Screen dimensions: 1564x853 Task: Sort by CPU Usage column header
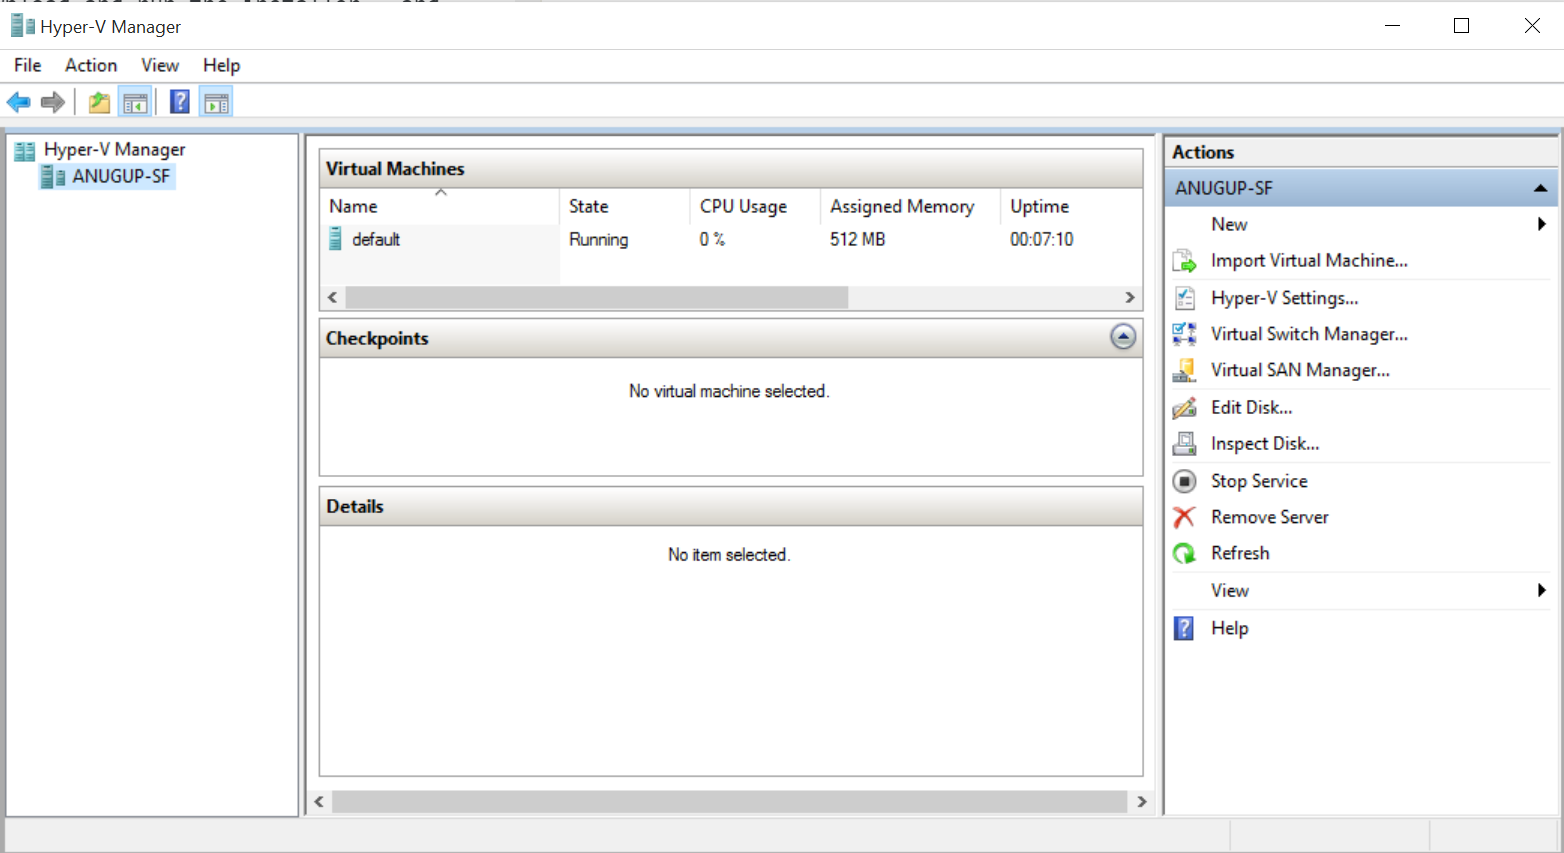coord(755,206)
